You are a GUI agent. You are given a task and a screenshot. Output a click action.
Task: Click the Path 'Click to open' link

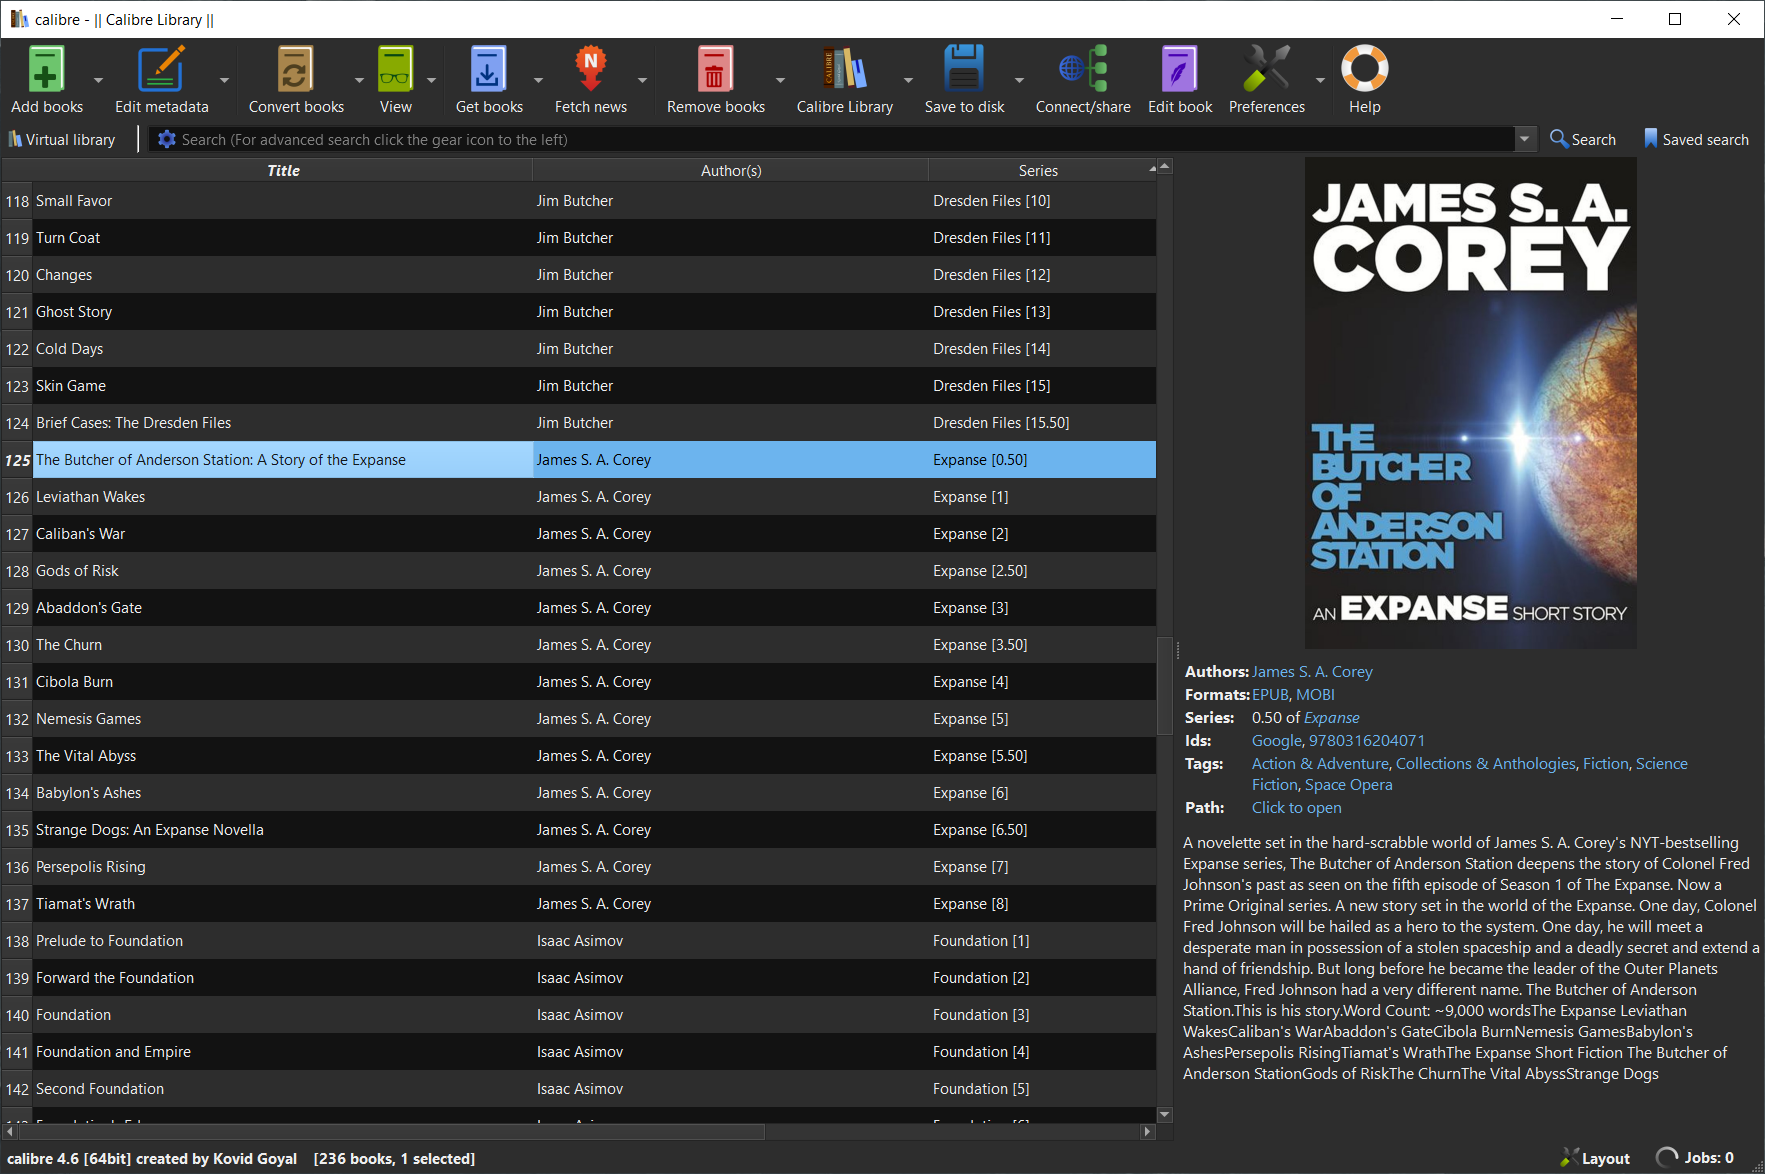(1296, 808)
